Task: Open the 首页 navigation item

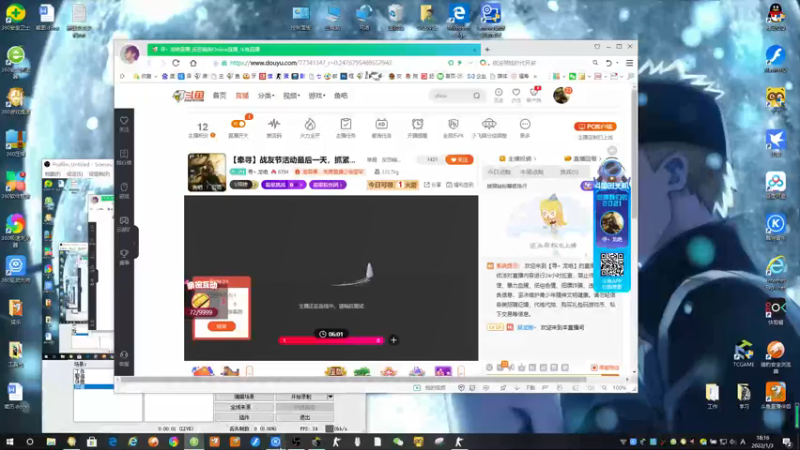Action: coord(219,95)
